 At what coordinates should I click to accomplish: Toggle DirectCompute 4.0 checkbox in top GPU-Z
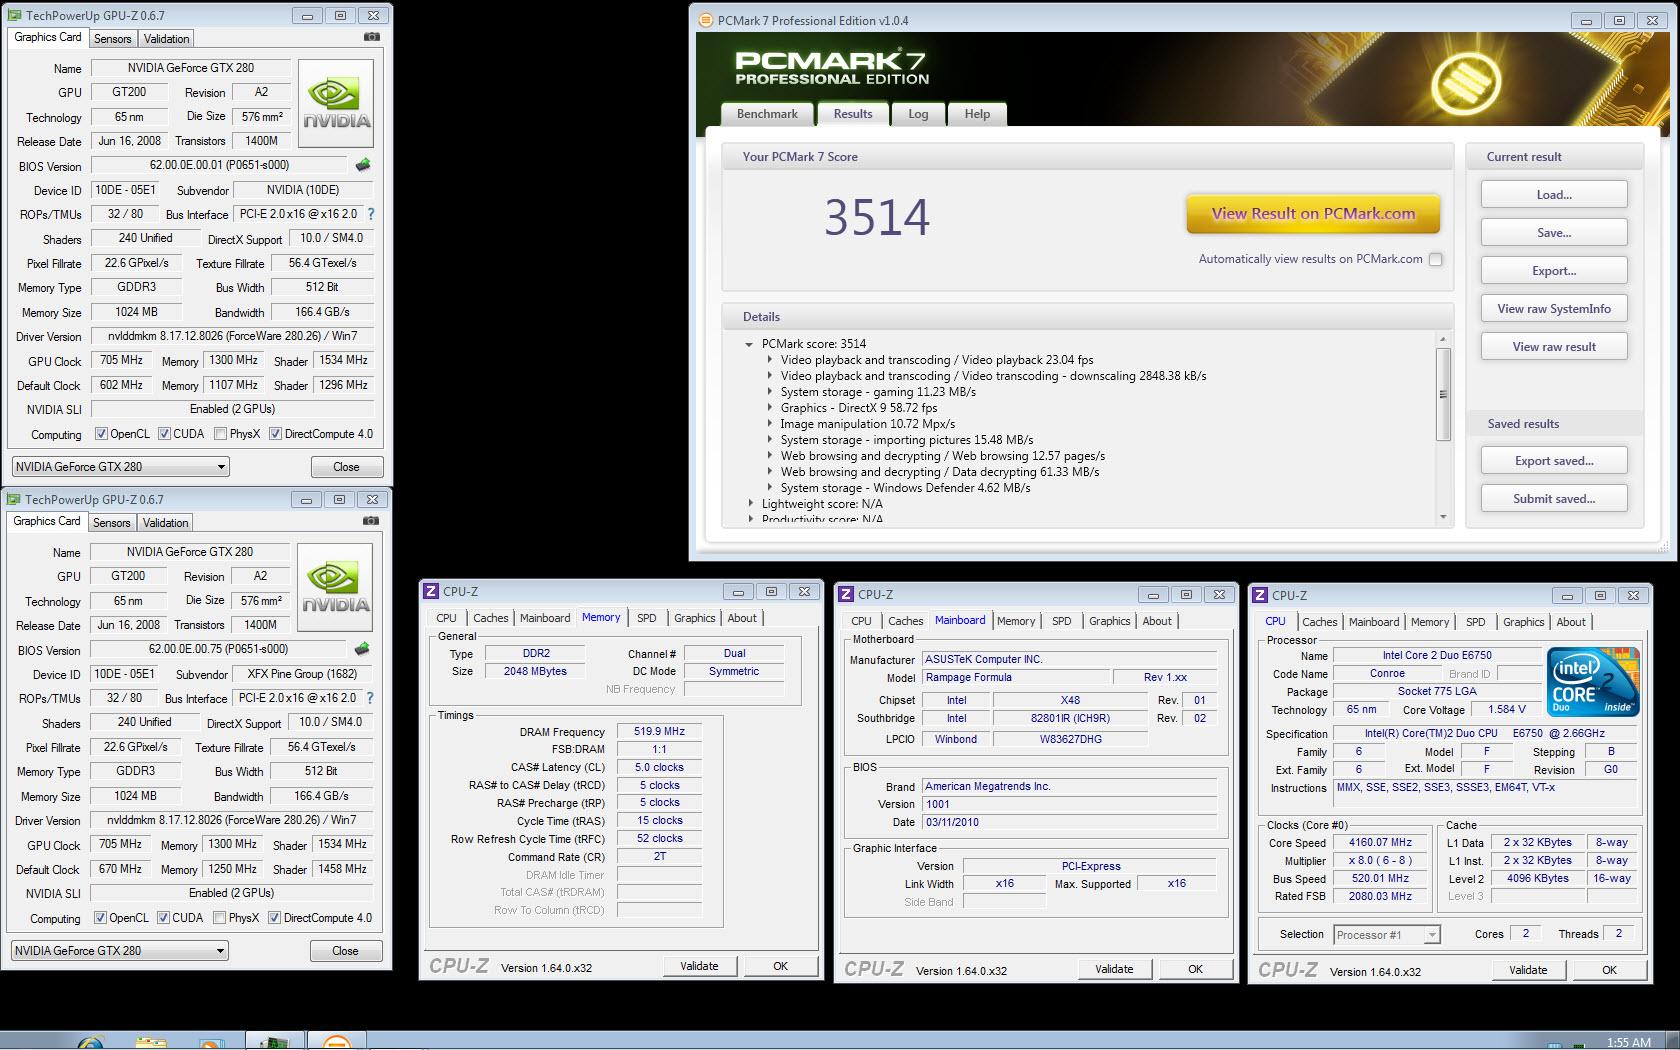(275, 434)
